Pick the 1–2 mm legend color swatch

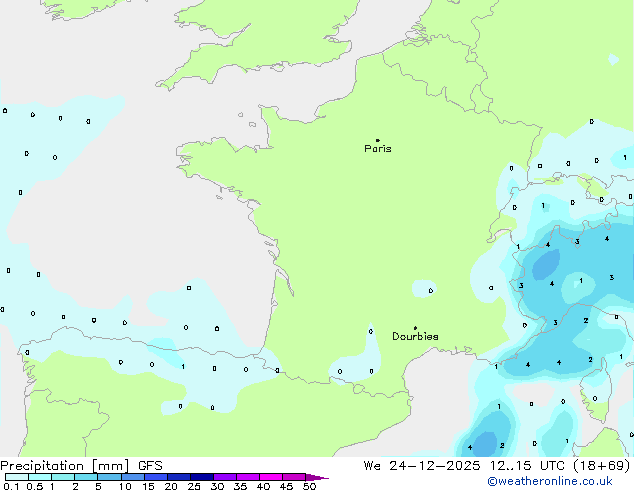(63, 477)
